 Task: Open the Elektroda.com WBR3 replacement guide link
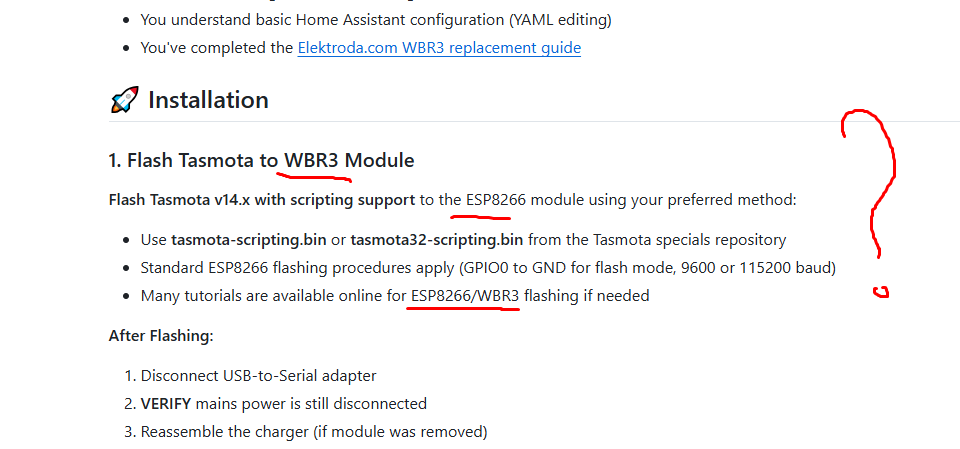(439, 47)
